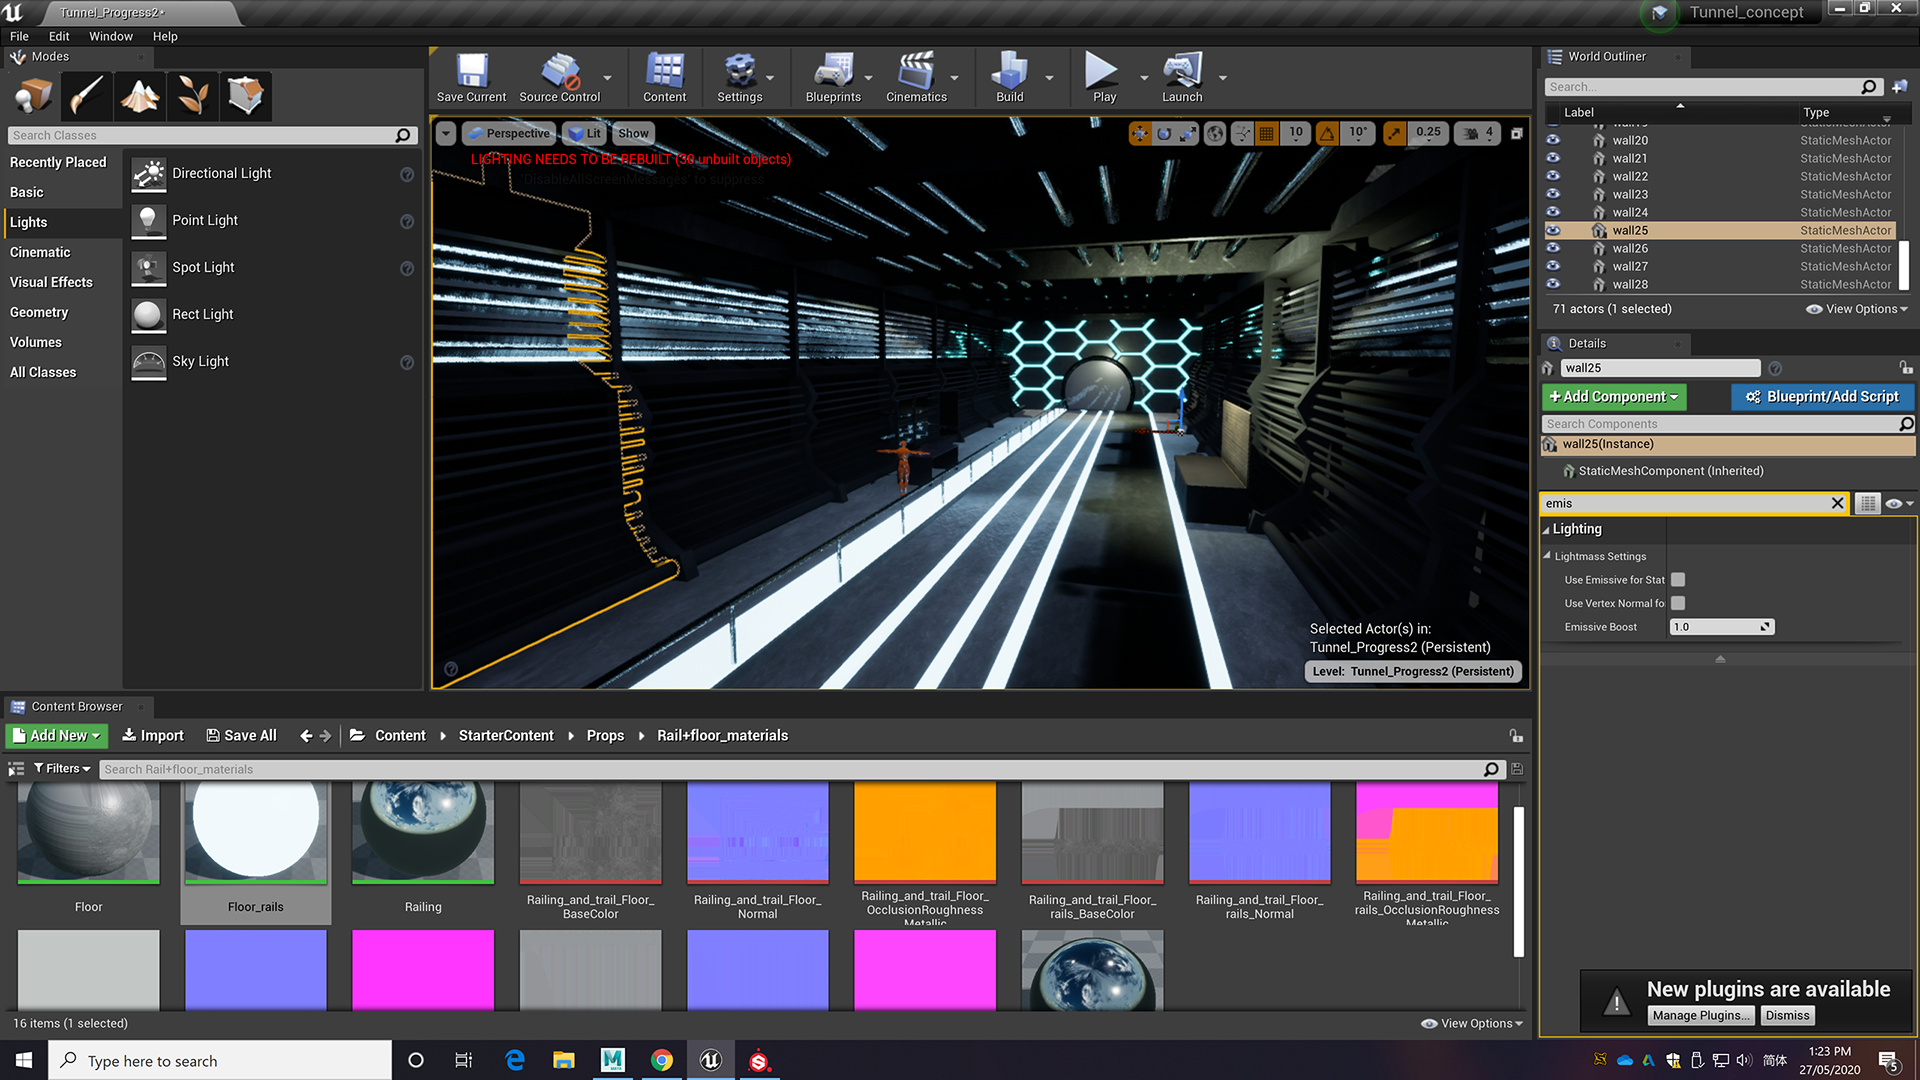Click Play in the toolbar
1920x1080 pixels.
click(1104, 77)
